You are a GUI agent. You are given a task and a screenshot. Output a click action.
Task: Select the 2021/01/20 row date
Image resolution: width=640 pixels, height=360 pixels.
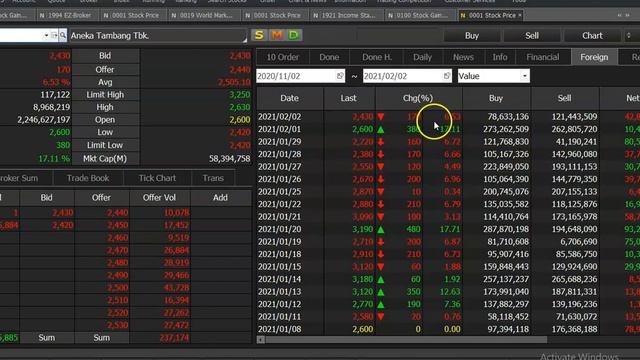tap(279, 229)
